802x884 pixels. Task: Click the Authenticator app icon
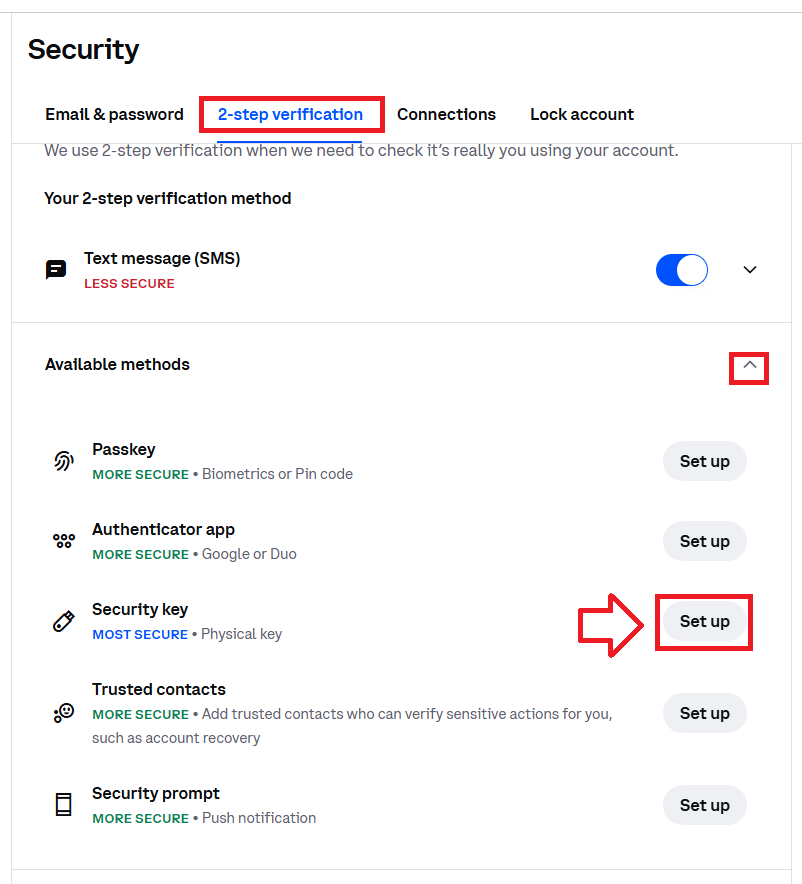pyautogui.click(x=64, y=541)
